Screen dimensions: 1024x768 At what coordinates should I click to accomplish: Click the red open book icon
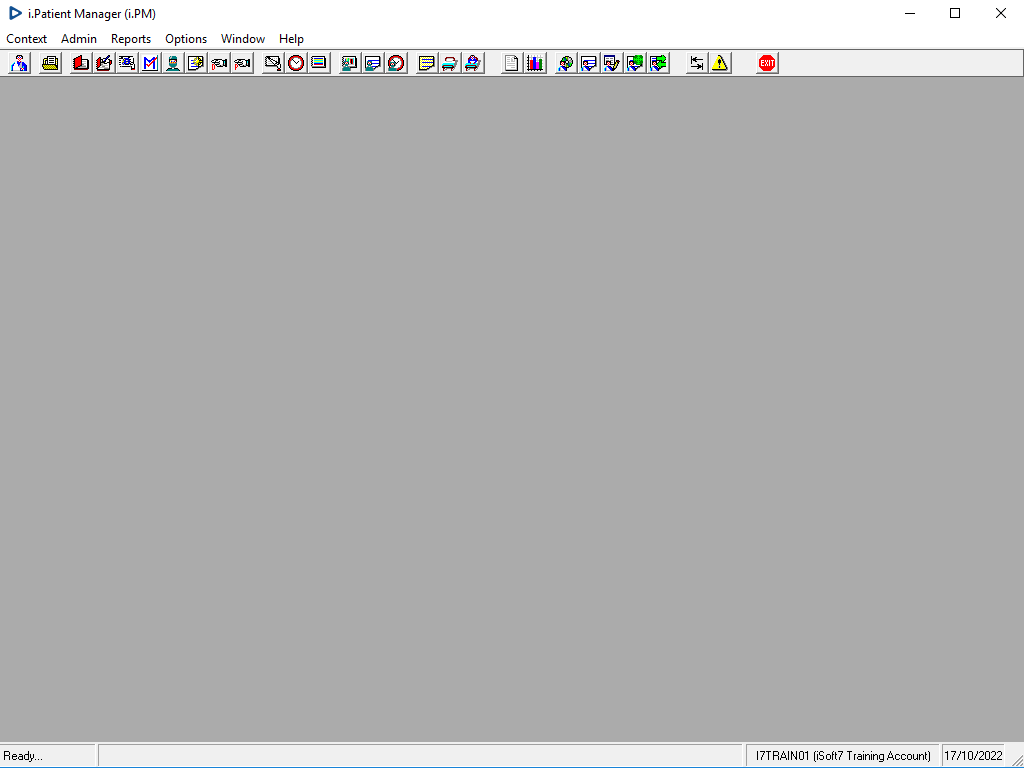coord(81,63)
